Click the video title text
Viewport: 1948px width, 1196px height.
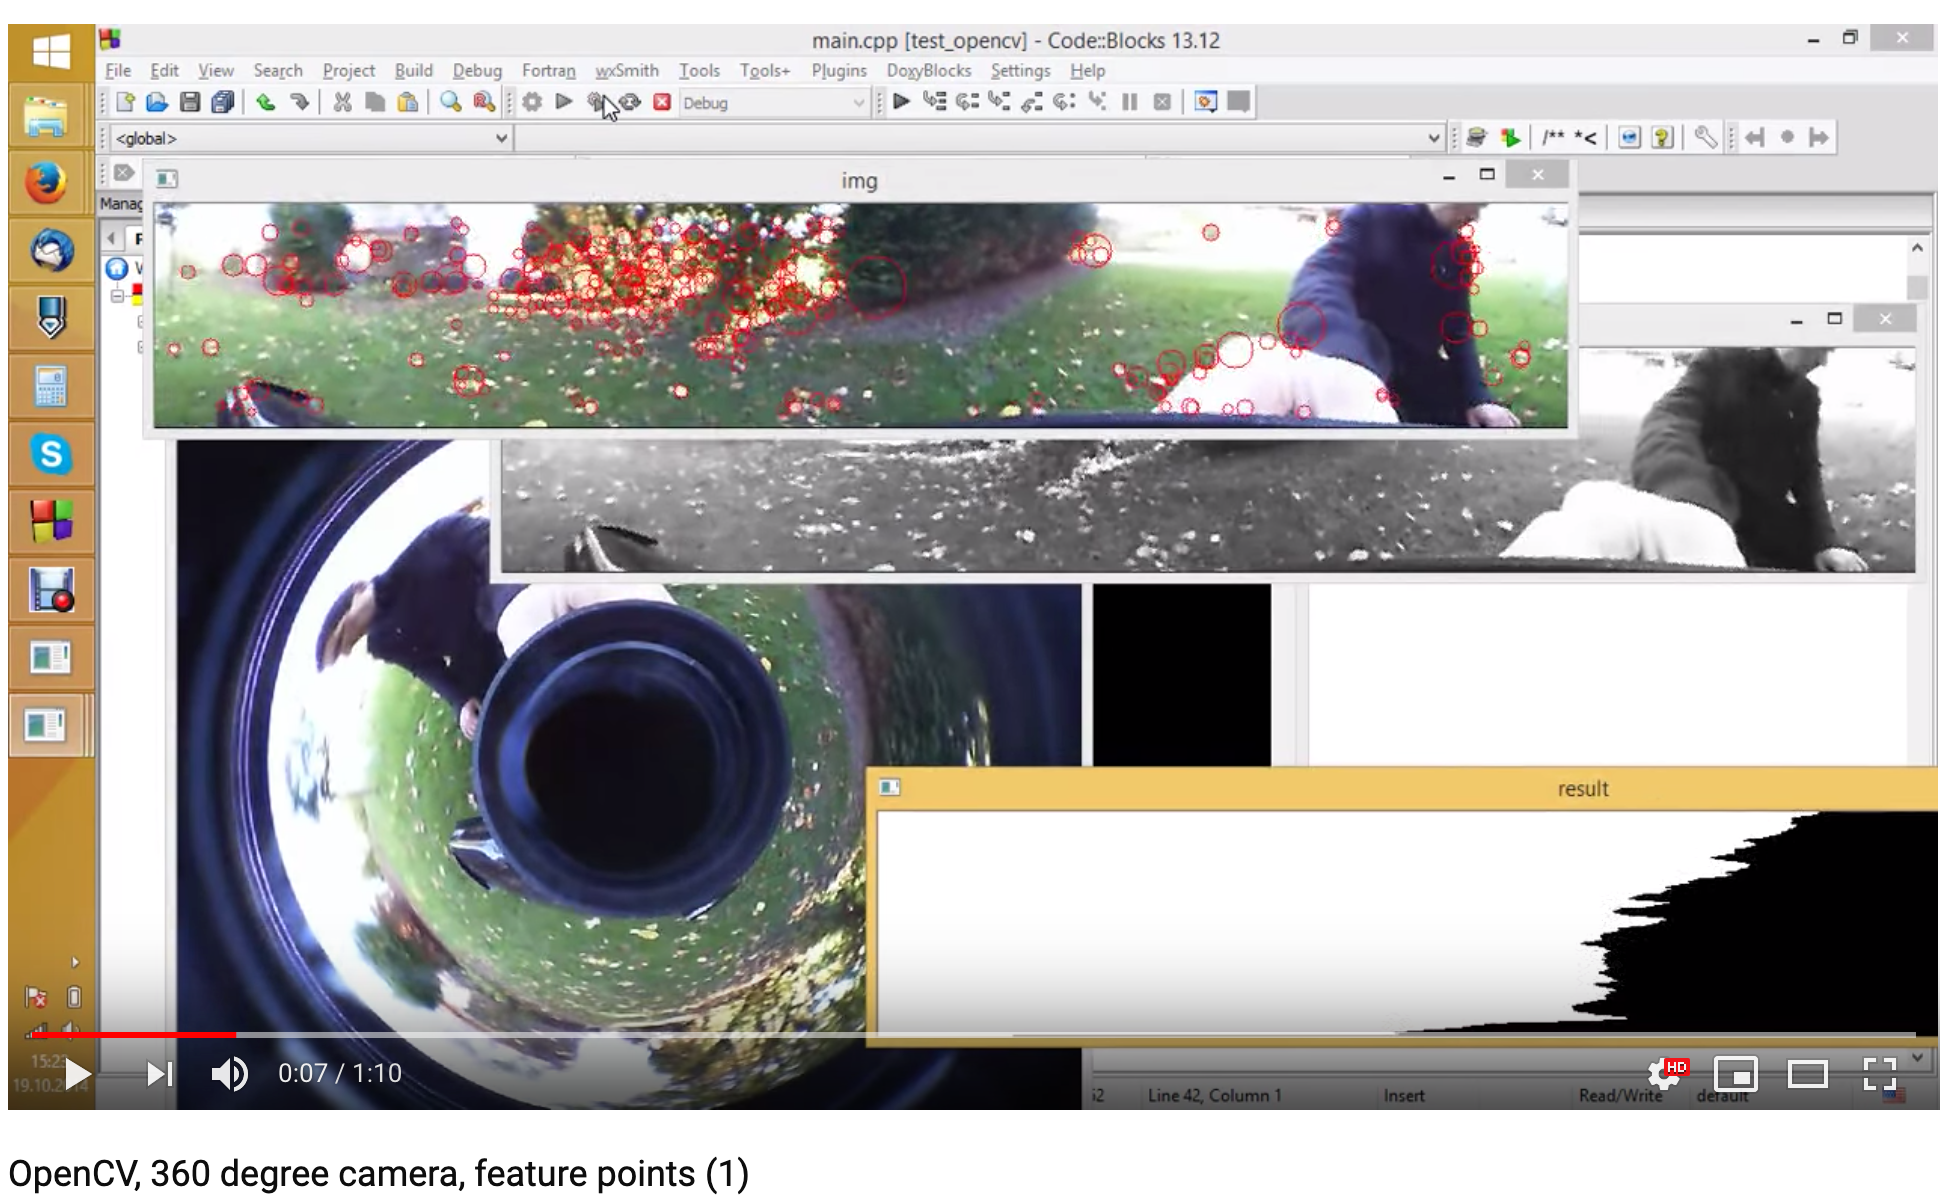(x=378, y=1173)
